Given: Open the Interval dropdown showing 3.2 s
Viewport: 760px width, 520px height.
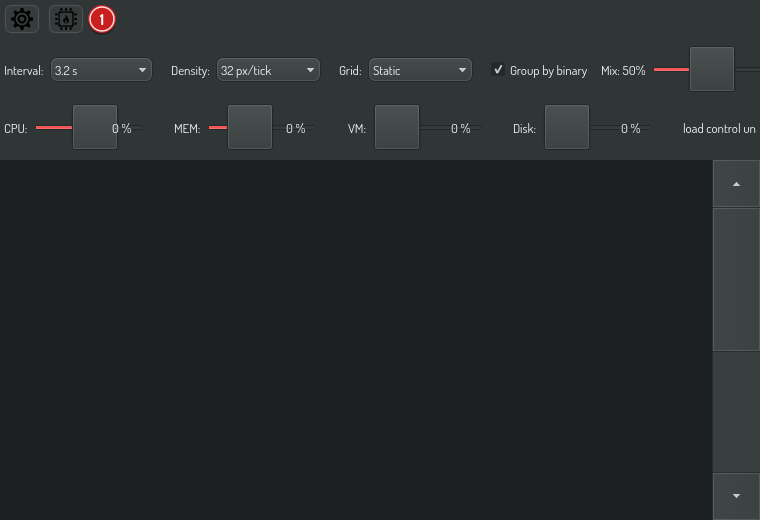Looking at the screenshot, I should click(x=101, y=70).
